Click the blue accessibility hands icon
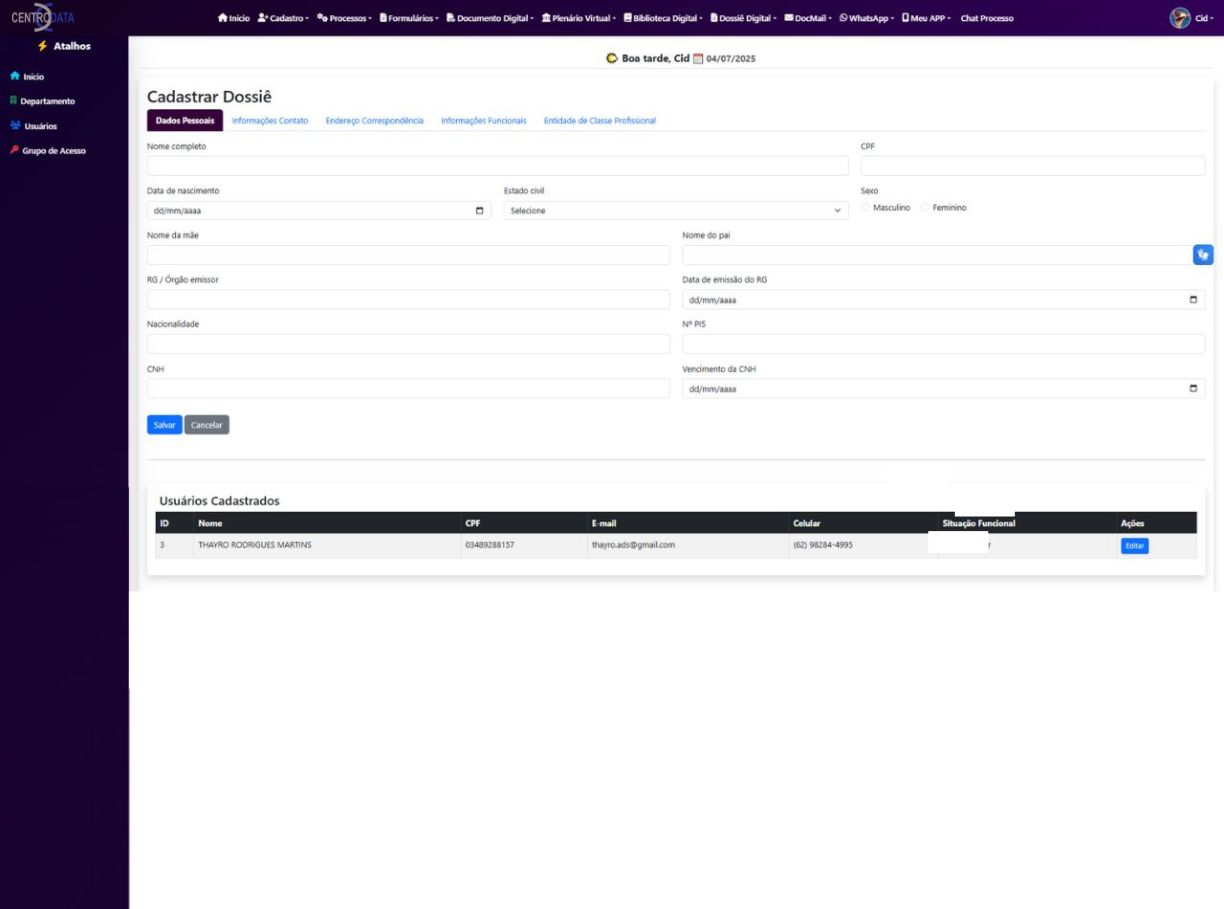Viewport: 1224px width, 909px height. point(1203,255)
